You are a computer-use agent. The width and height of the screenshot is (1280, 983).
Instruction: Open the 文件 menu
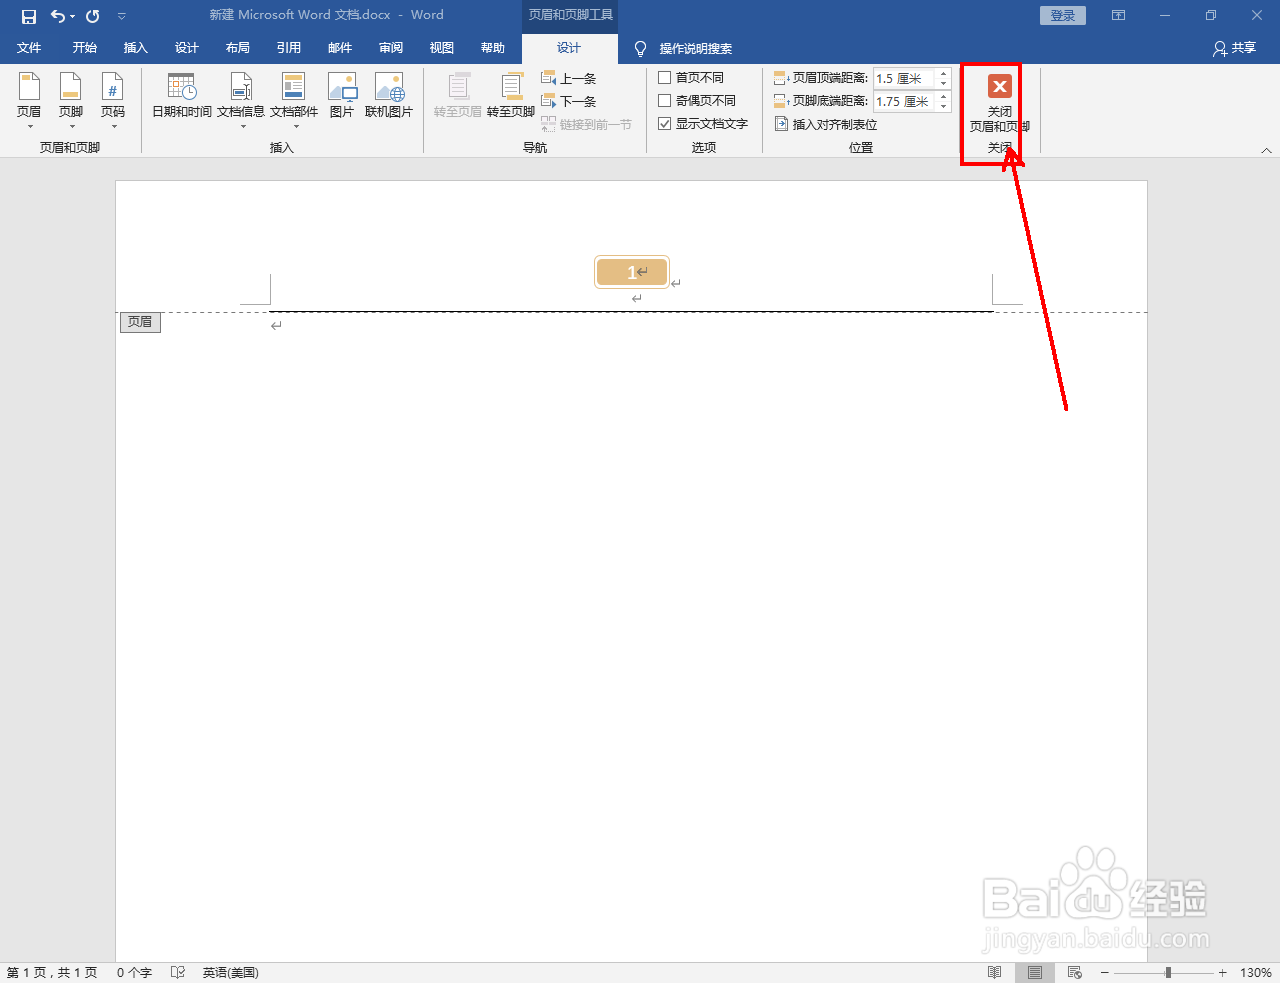click(29, 47)
